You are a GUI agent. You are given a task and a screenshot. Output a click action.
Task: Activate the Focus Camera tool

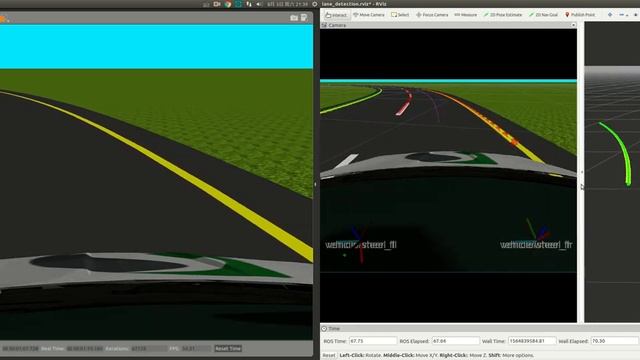click(432, 15)
